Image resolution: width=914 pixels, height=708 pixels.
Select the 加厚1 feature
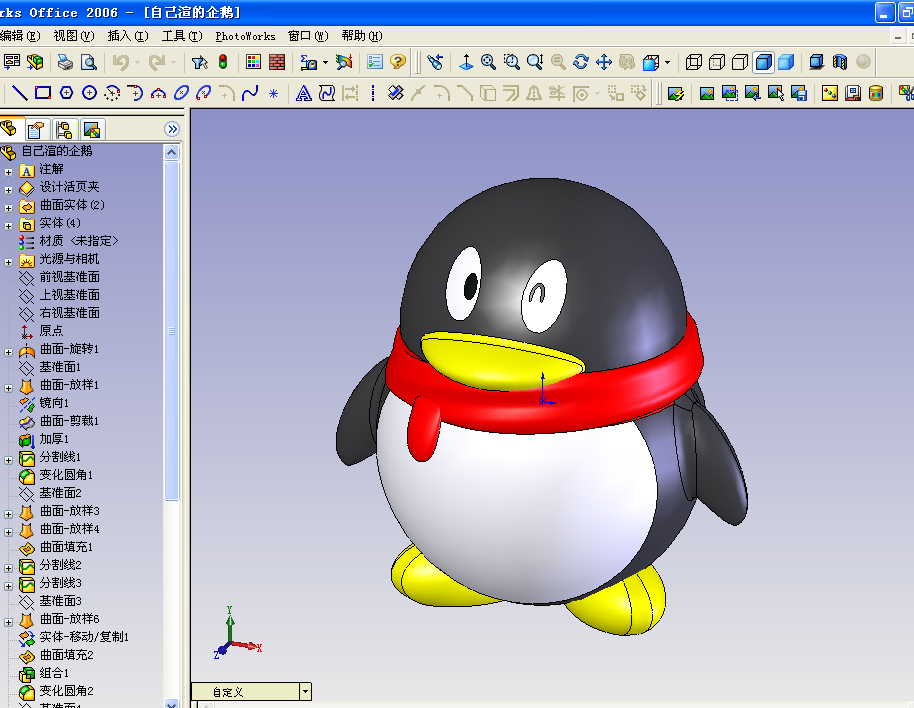coord(54,439)
